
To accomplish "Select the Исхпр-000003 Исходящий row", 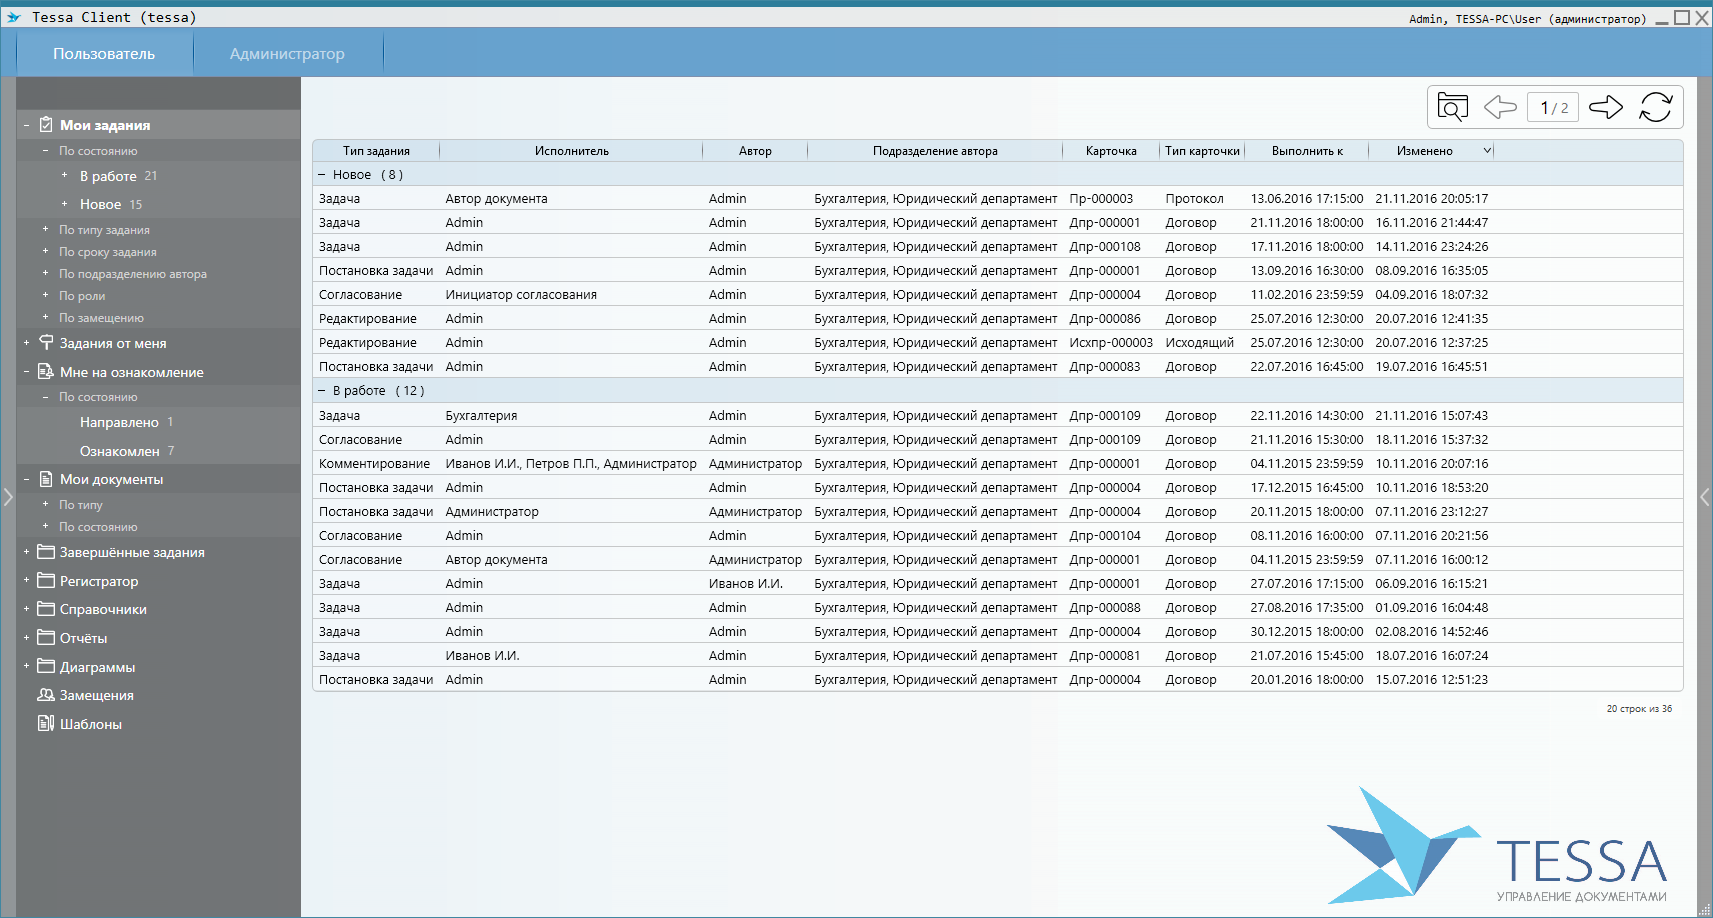I will tap(997, 342).
